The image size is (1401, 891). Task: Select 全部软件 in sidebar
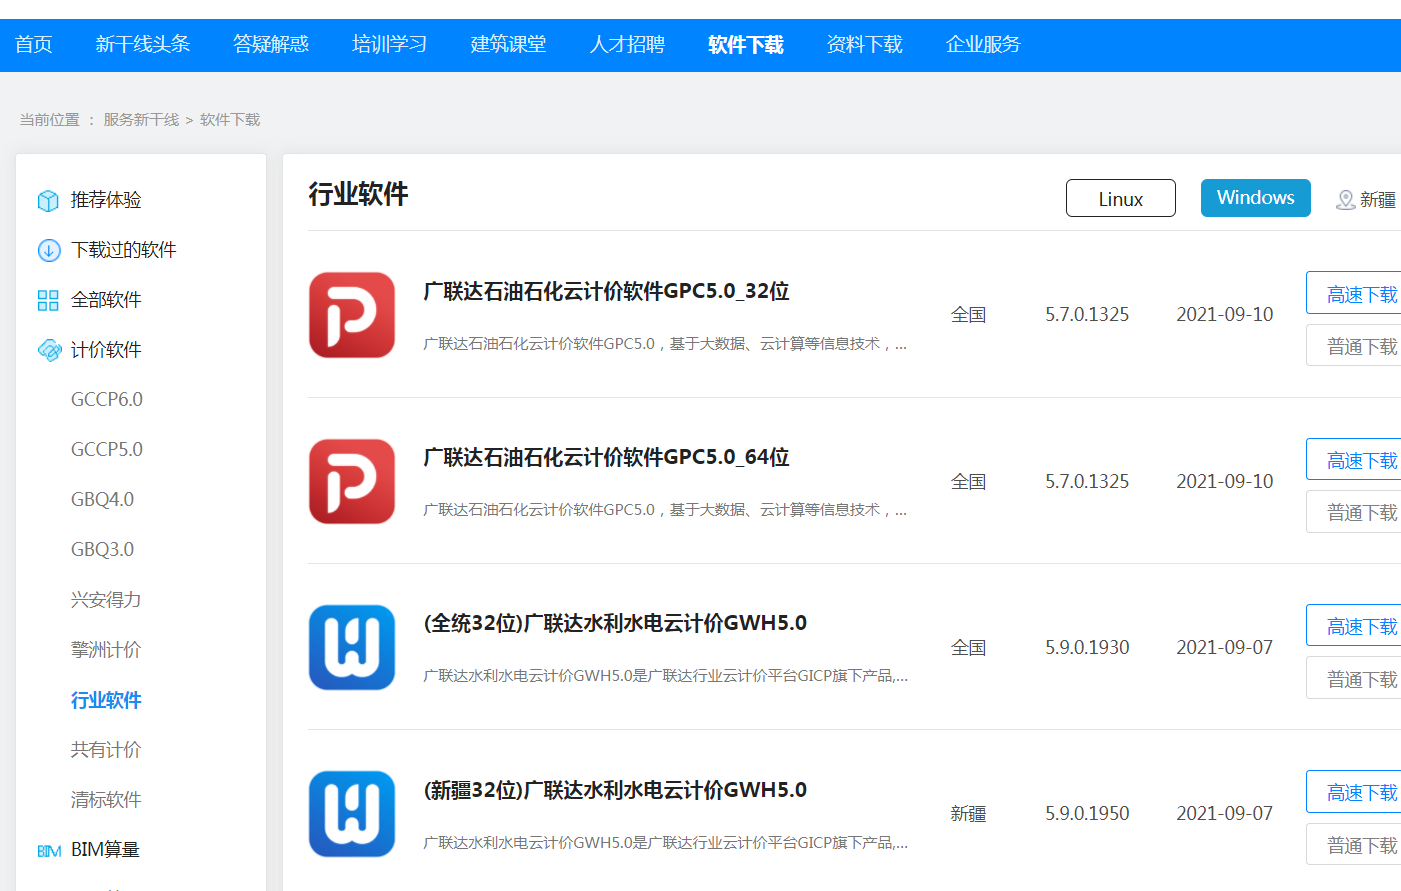[106, 300]
